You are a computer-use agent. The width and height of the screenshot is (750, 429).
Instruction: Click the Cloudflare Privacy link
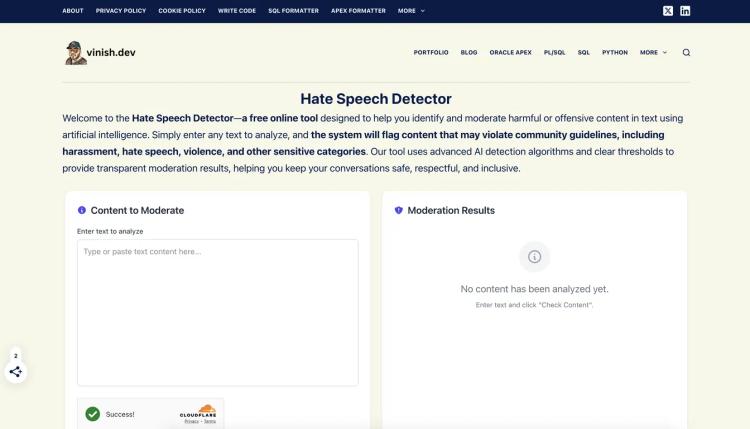pos(191,421)
